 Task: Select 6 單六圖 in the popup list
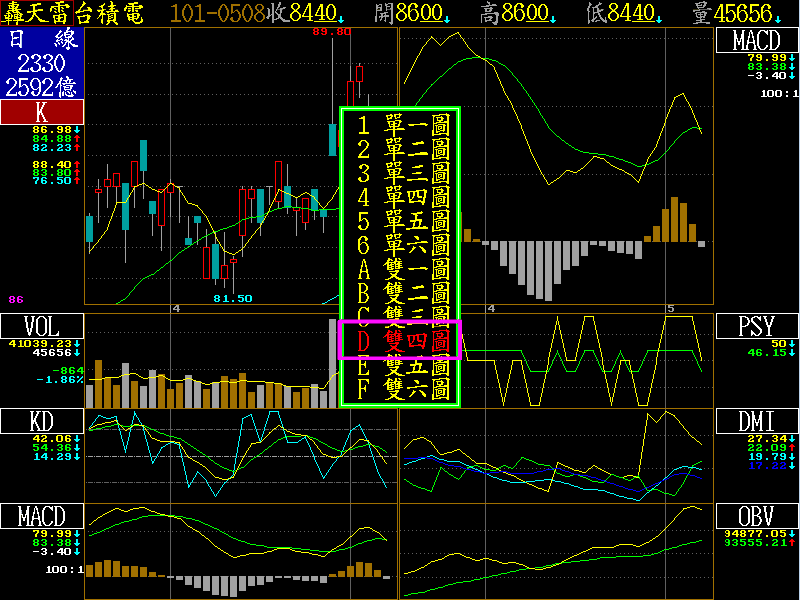click(400, 245)
